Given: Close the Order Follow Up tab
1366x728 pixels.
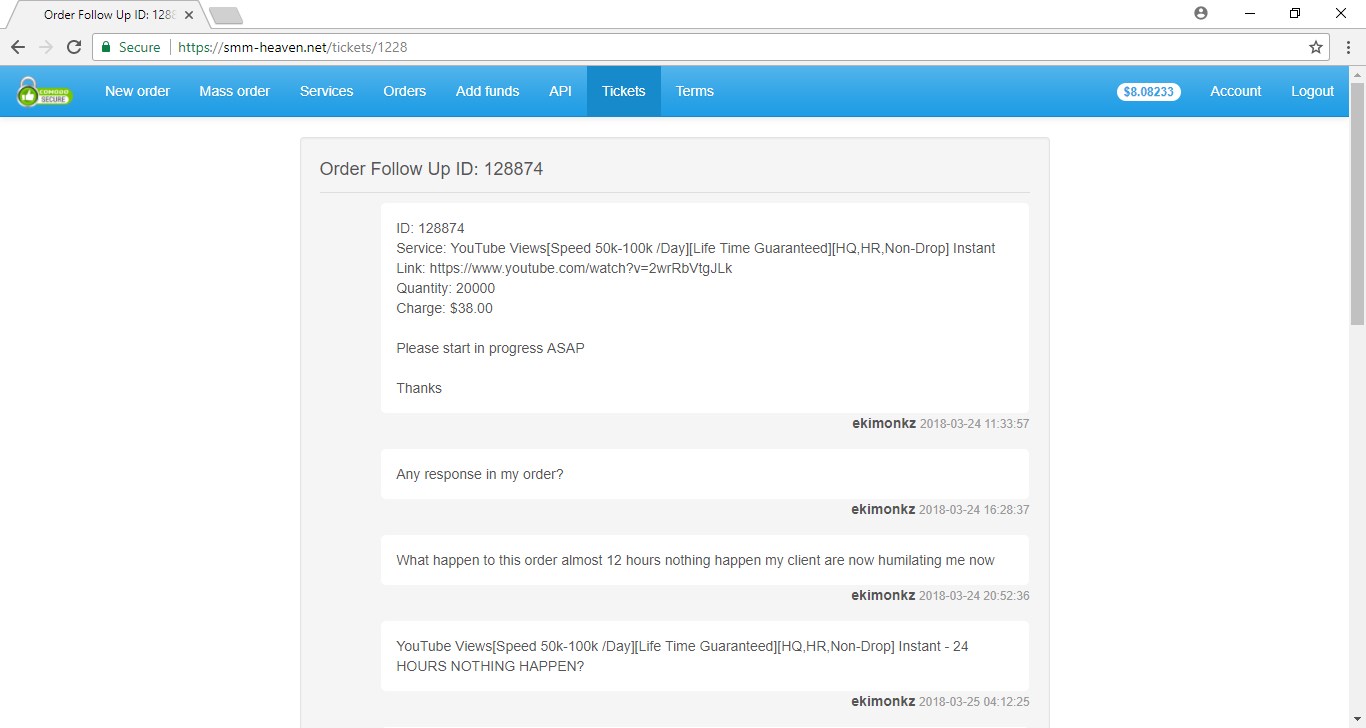Looking at the screenshot, I should tap(189, 16).
